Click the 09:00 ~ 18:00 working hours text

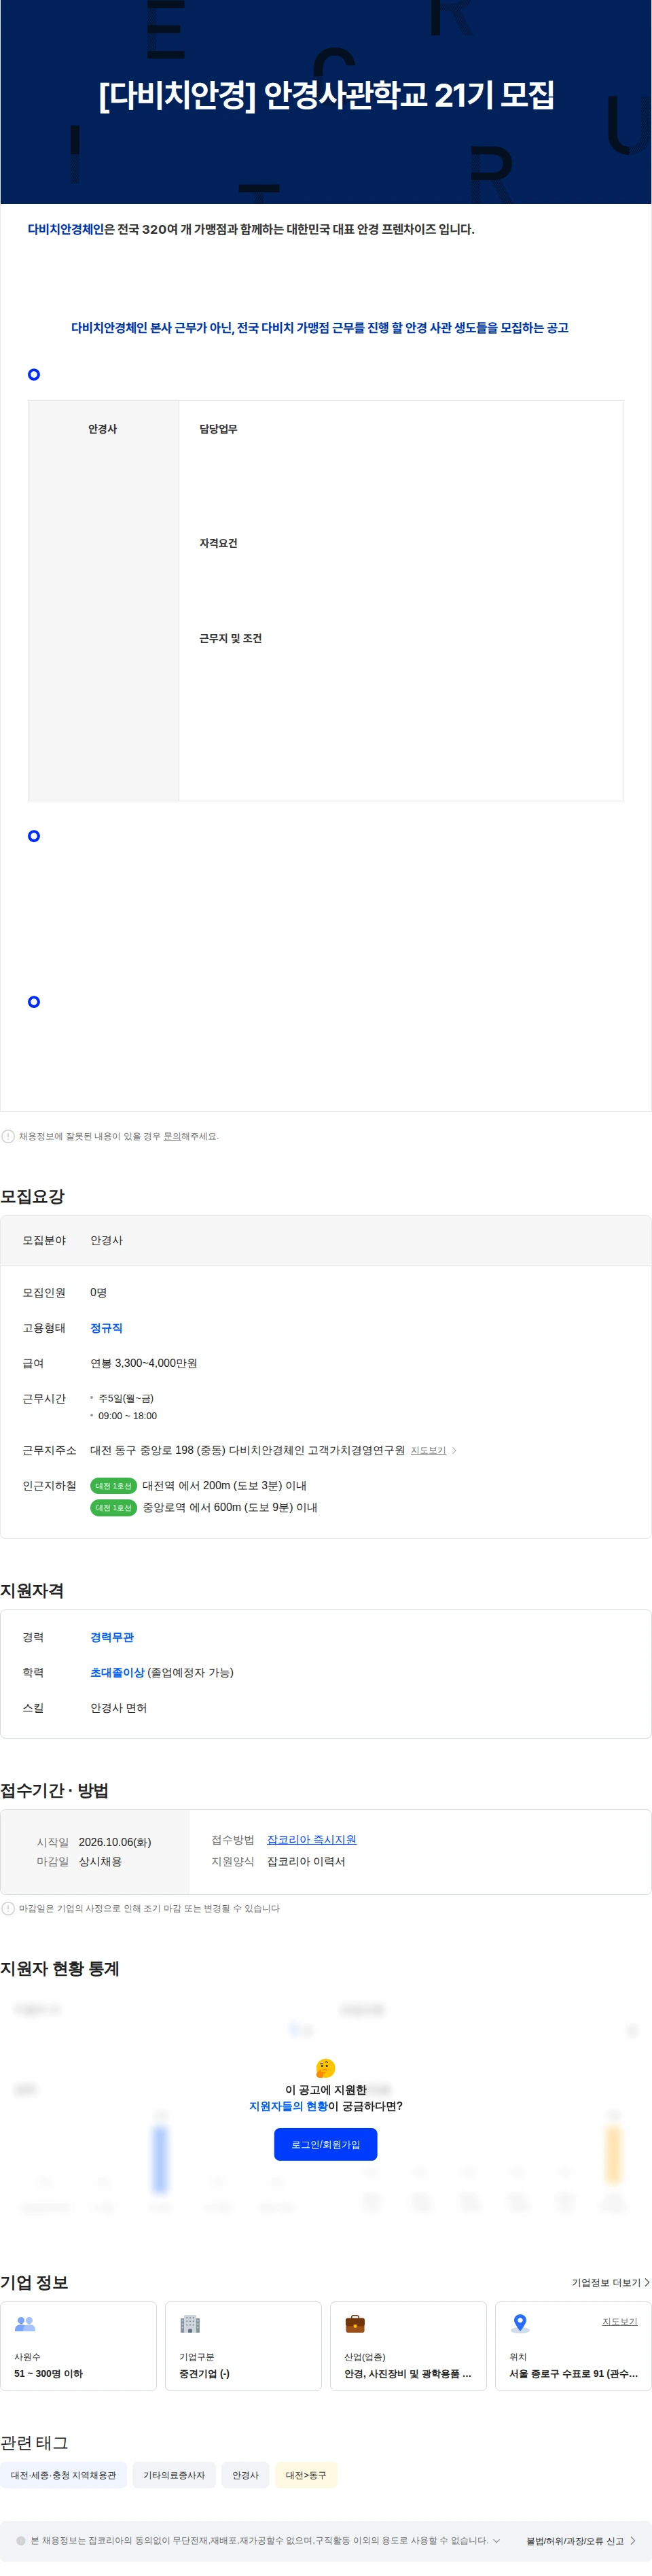127,1416
